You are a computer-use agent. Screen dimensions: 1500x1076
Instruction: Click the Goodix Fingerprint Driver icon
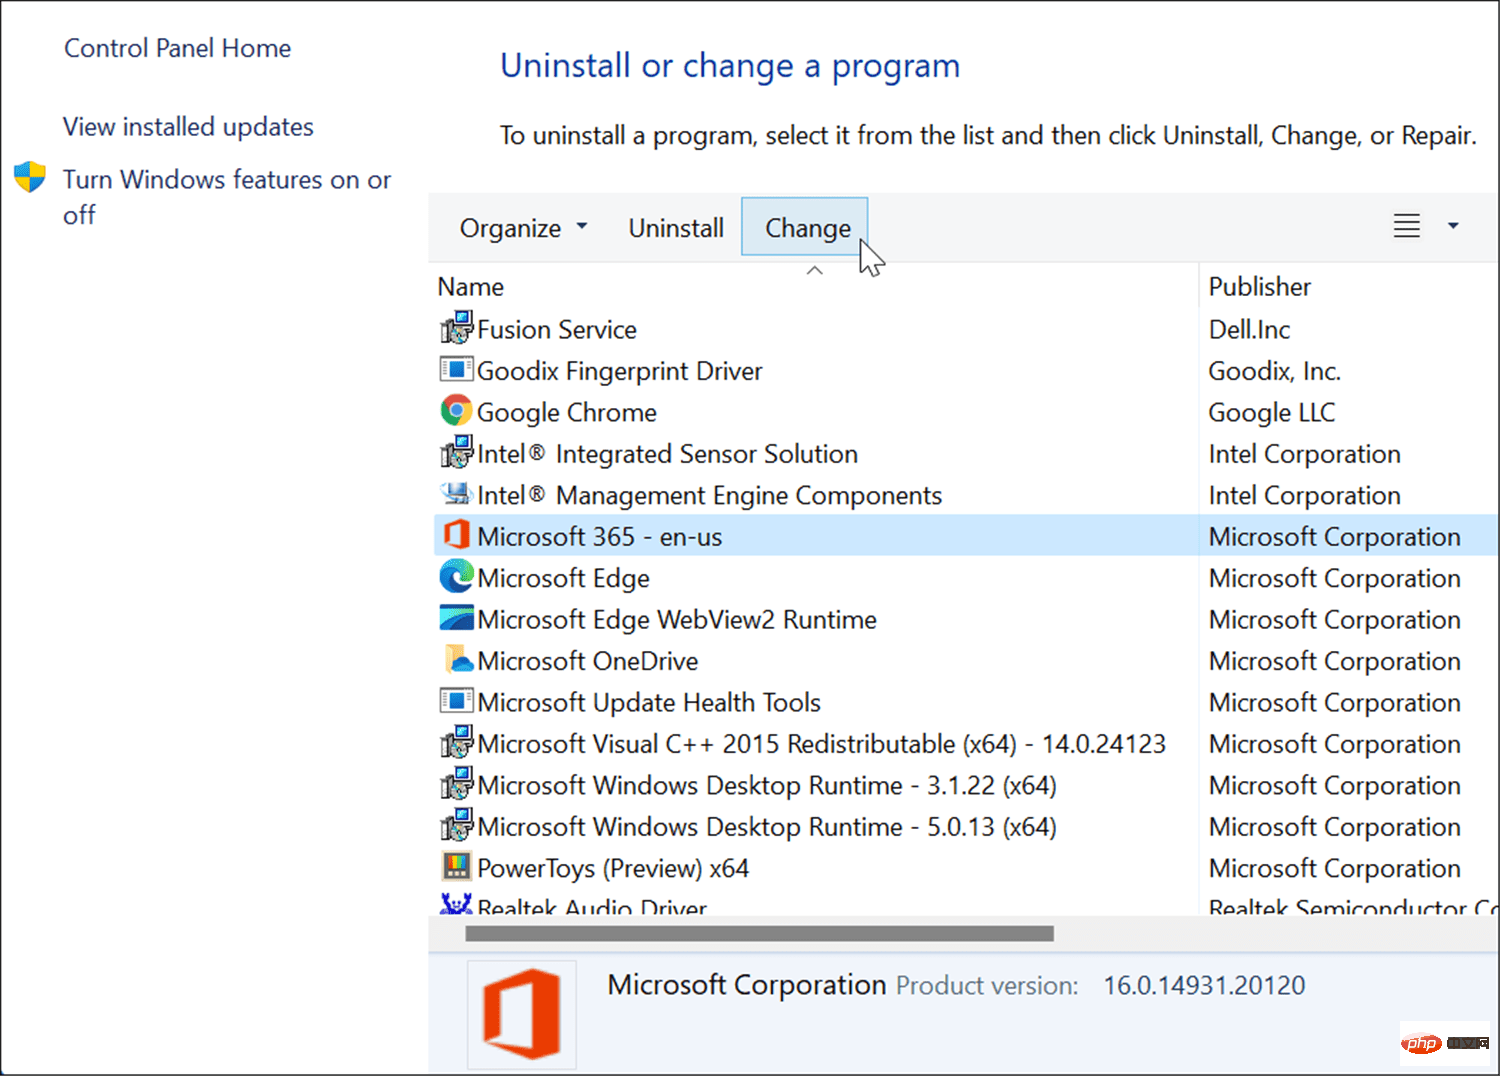(x=456, y=370)
